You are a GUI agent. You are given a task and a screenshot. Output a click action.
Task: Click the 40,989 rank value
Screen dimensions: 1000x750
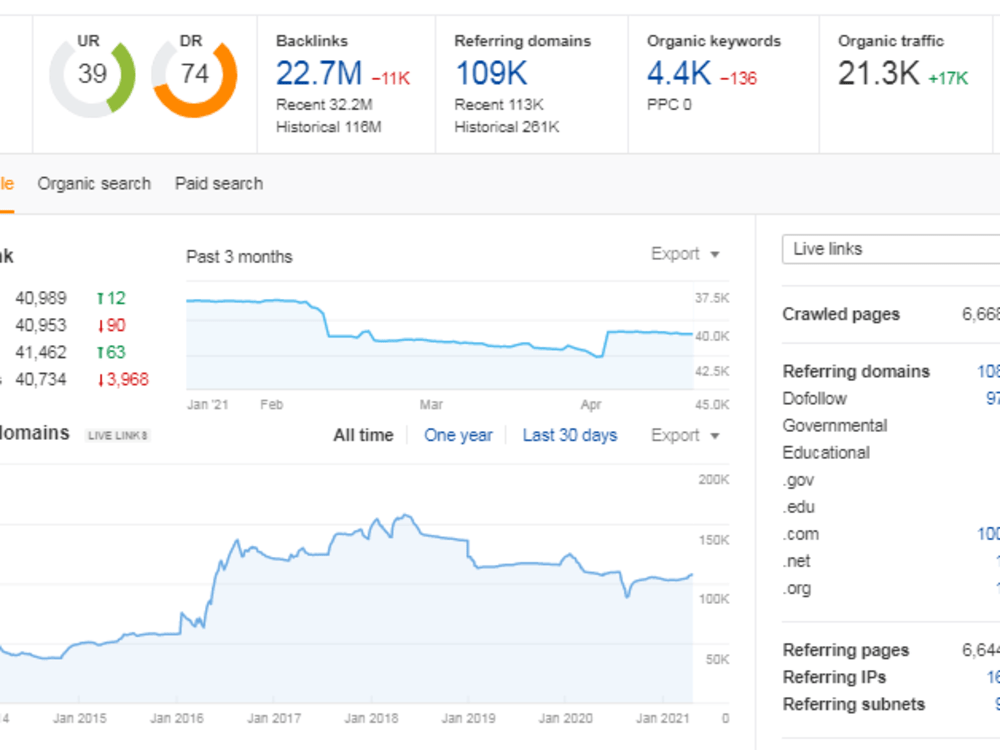point(41,298)
